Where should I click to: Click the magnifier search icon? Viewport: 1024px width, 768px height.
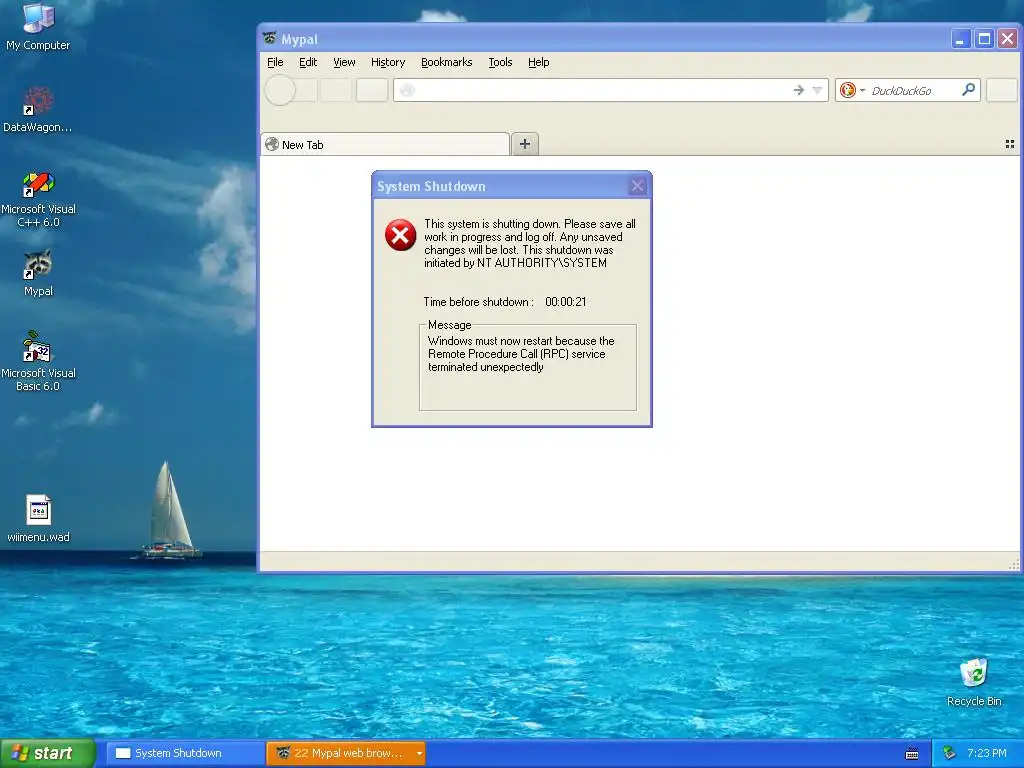point(968,89)
